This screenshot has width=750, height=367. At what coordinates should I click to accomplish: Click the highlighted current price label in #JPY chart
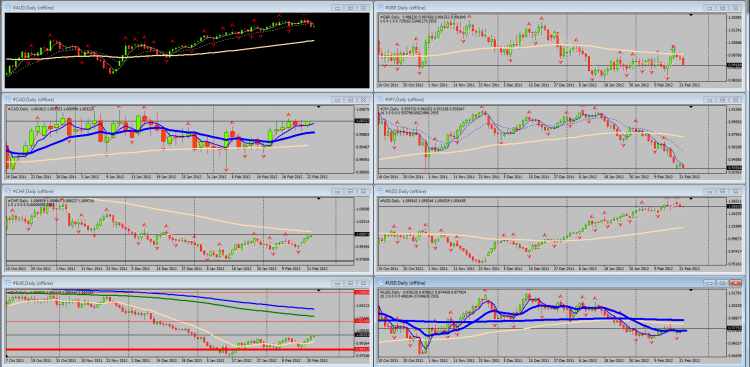(x=734, y=167)
